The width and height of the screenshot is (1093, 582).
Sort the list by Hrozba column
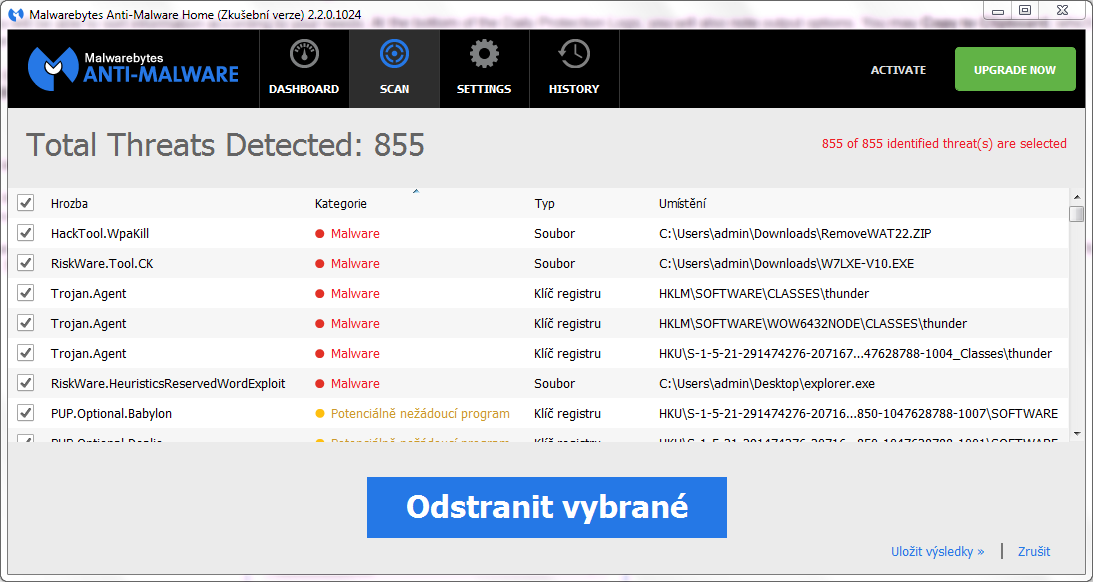[x=69, y=204]
